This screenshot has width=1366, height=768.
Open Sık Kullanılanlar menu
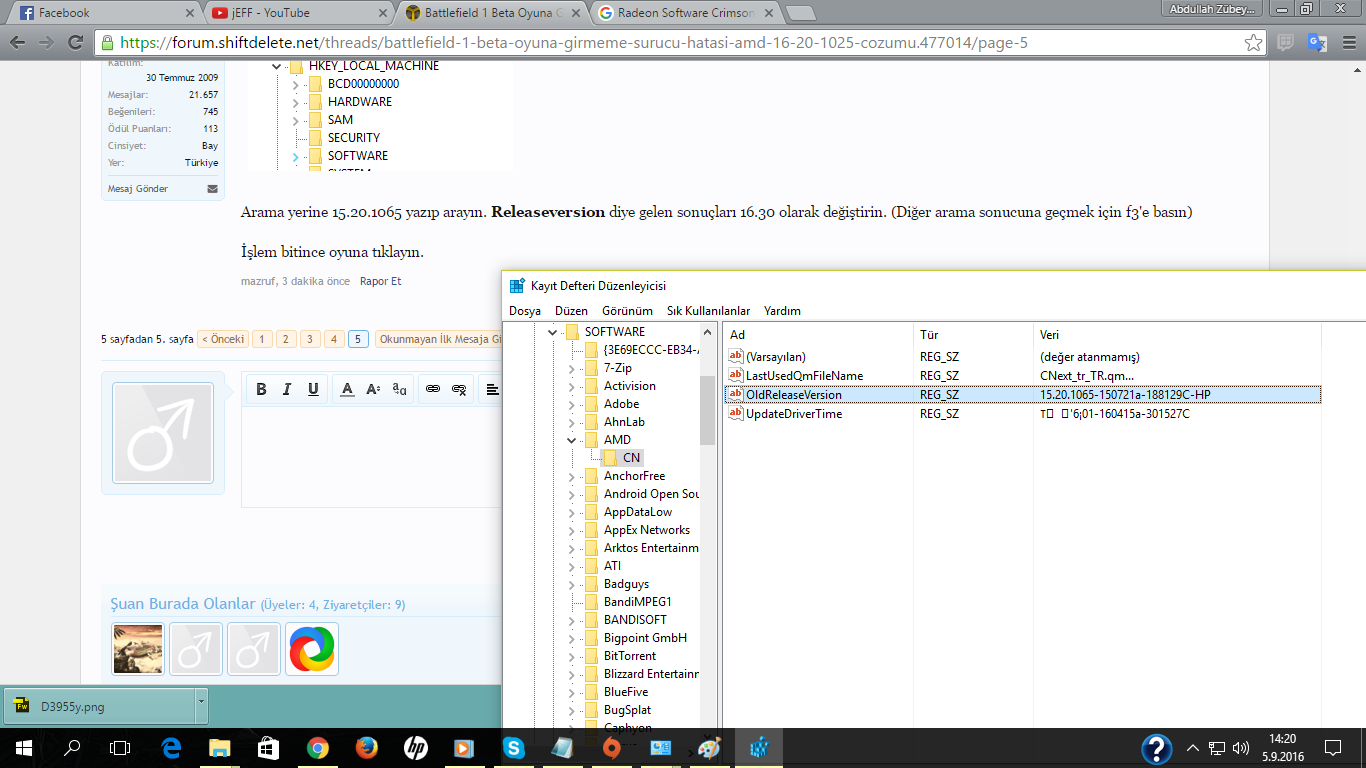tap(708, 311)
